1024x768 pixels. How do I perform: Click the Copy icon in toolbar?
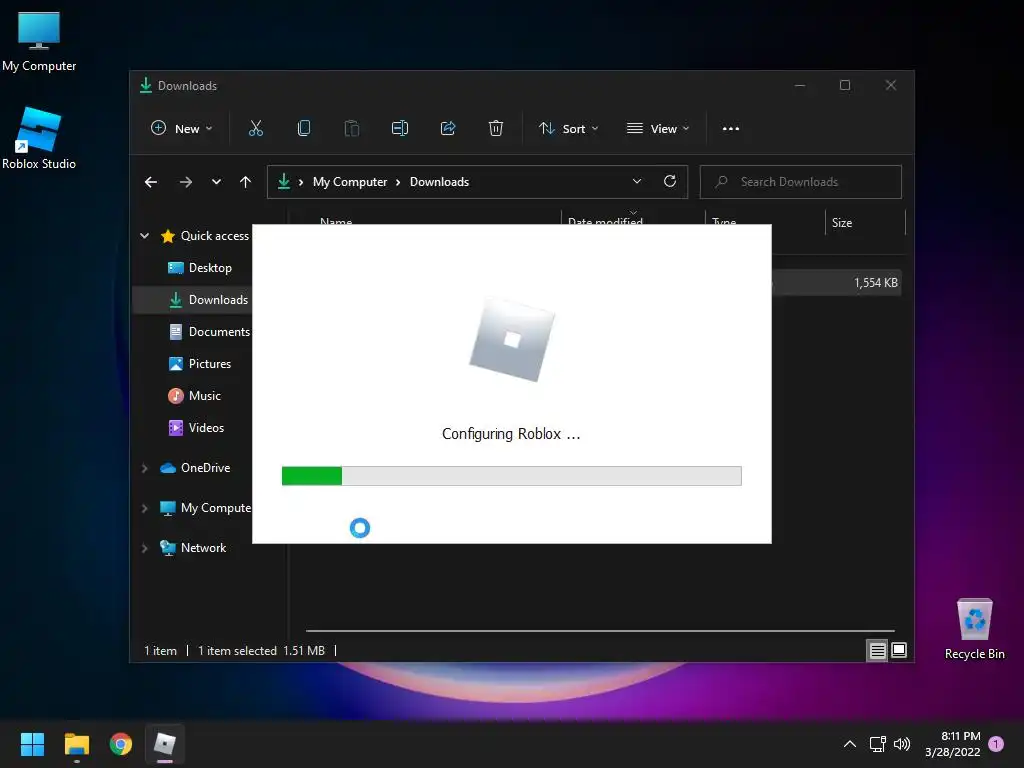[304, 129]
